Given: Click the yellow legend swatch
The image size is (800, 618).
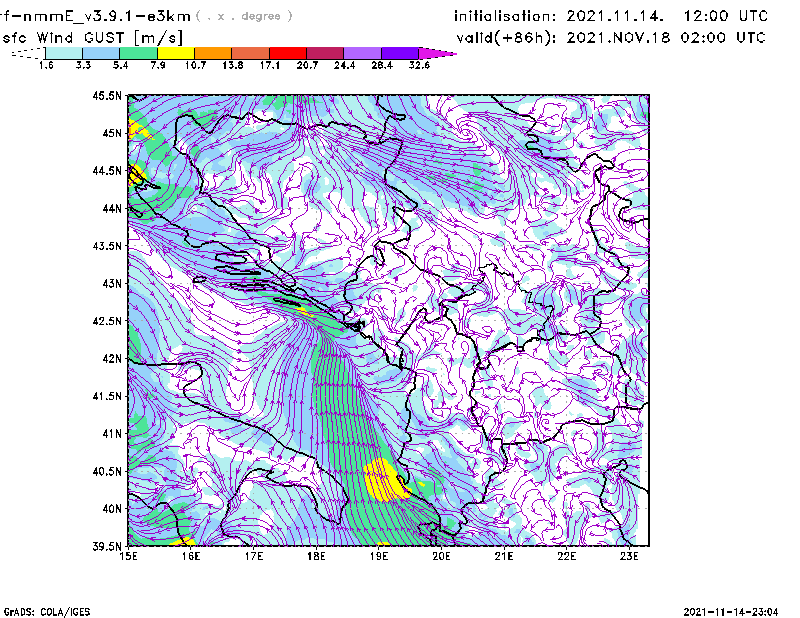Looking at the screenshot, I should point(176,53).
